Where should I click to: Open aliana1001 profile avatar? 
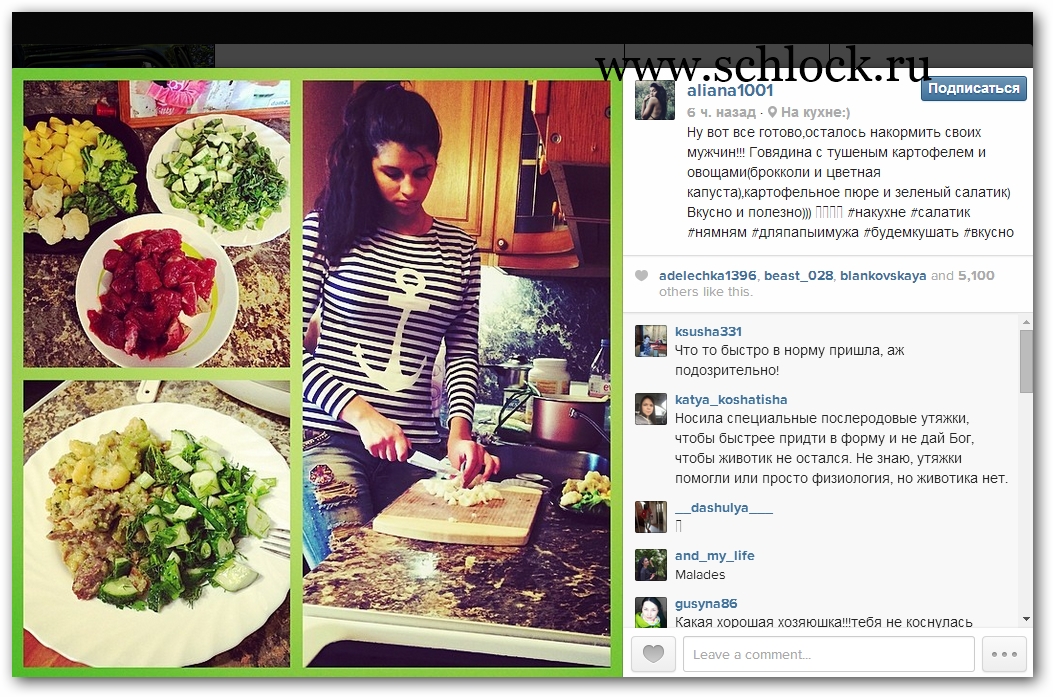[655, 101]
